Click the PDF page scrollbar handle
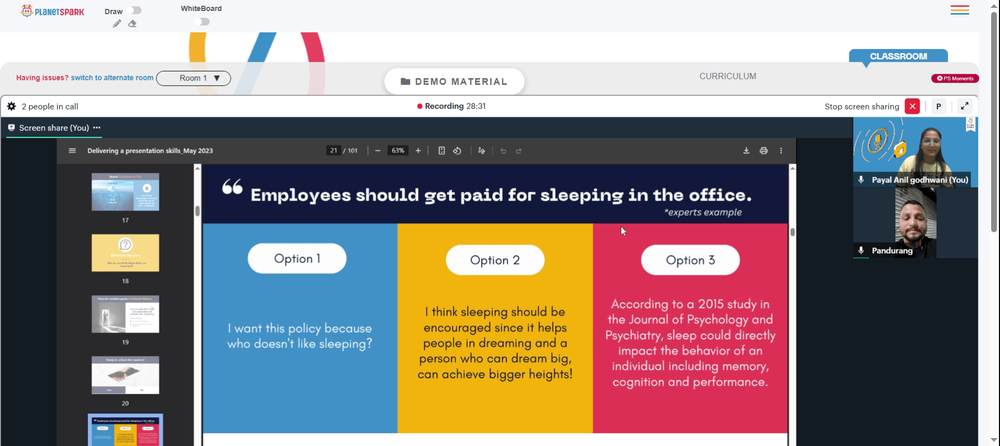The height and width of the screenshot is (446, 1000). coord(793,232)
